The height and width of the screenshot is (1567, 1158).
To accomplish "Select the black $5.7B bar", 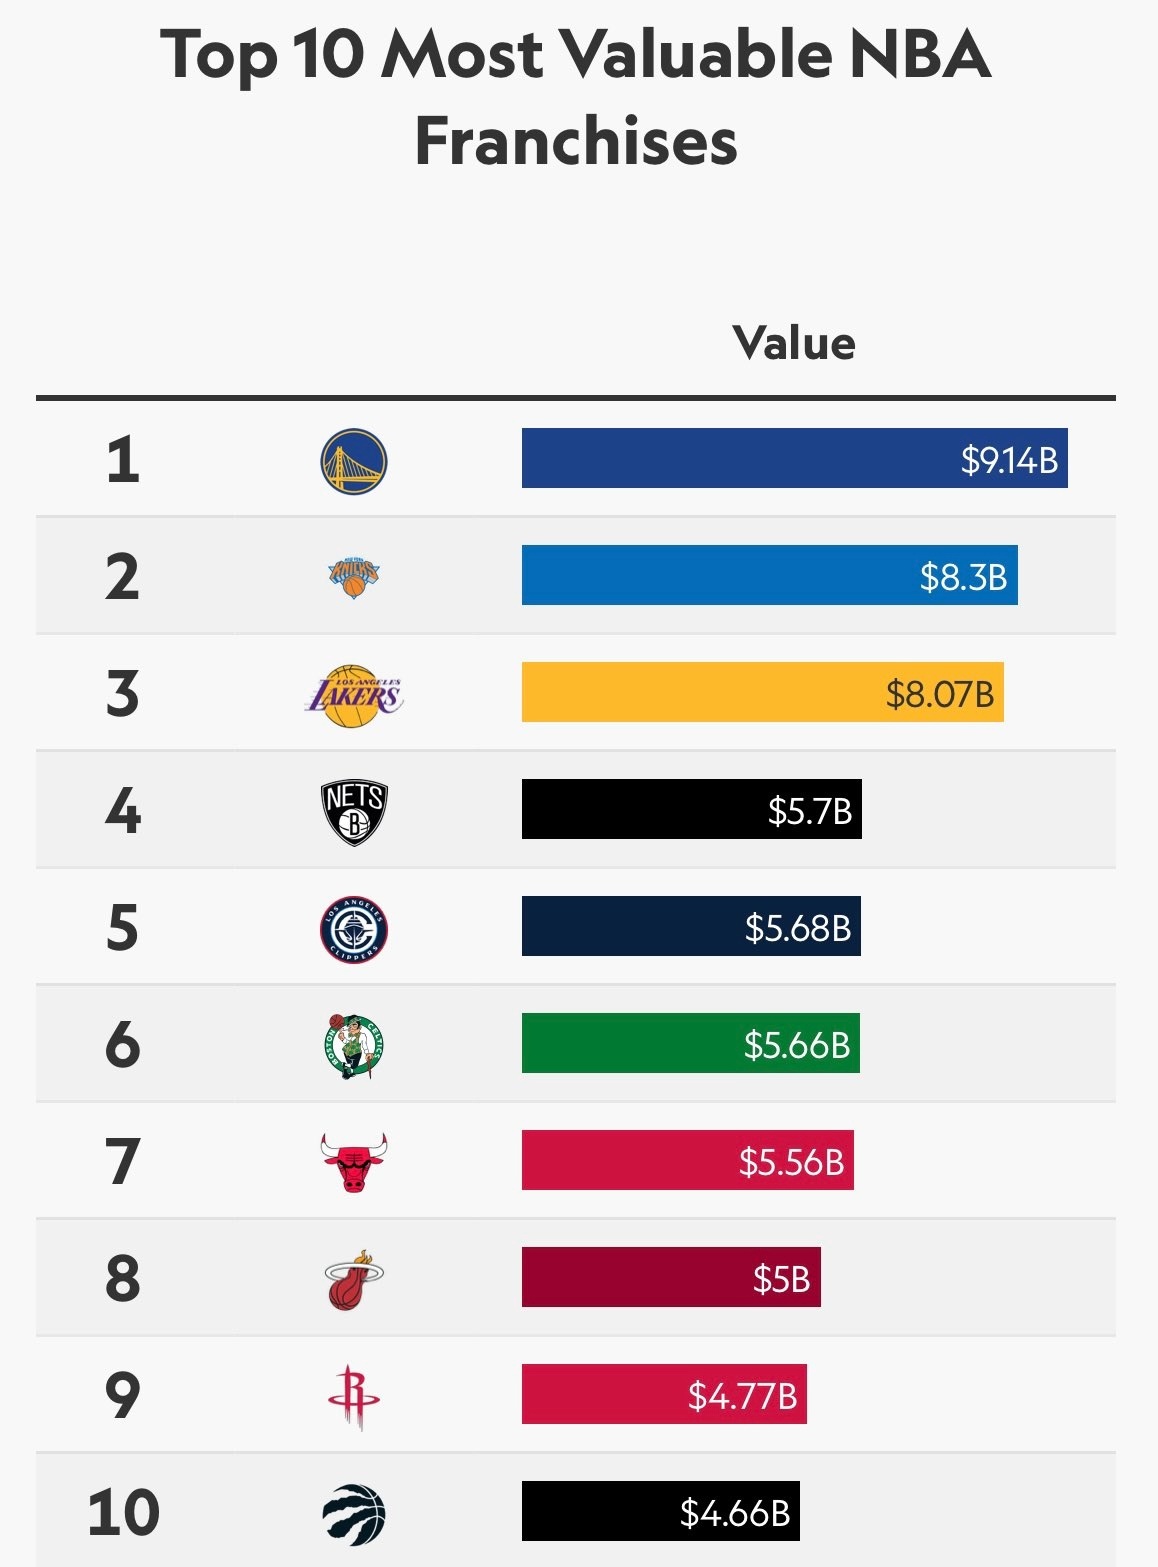I will [692, 809].
